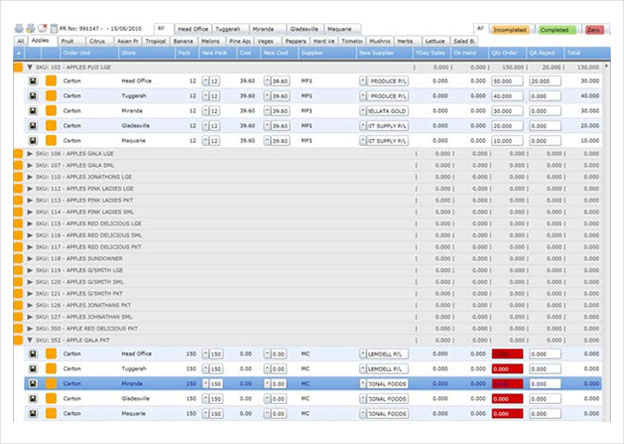Switch to the Head Office store tab

(x=193, y=29)
